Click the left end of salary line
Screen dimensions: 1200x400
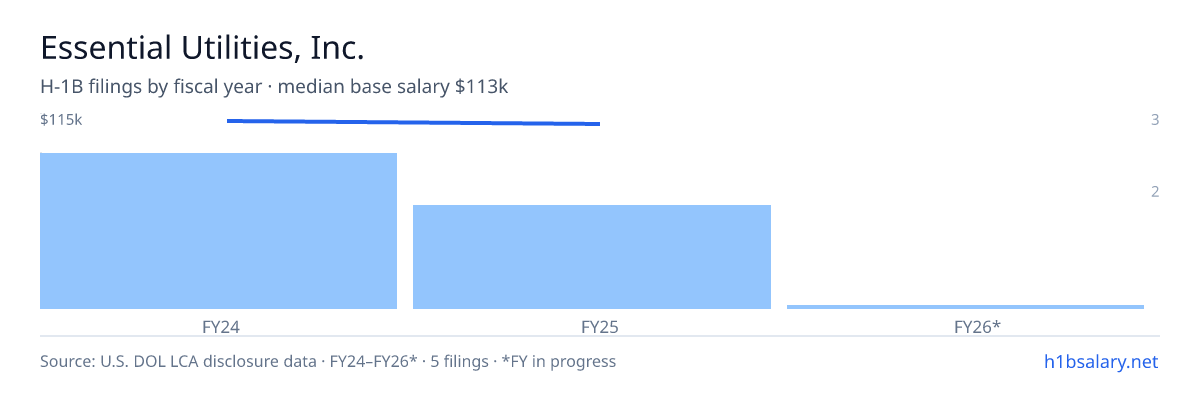[229, 120]
